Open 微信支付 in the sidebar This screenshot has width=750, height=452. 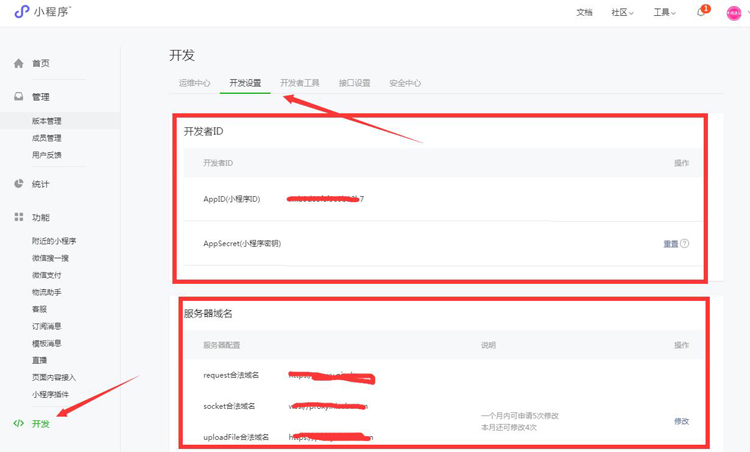click(46, 275)
